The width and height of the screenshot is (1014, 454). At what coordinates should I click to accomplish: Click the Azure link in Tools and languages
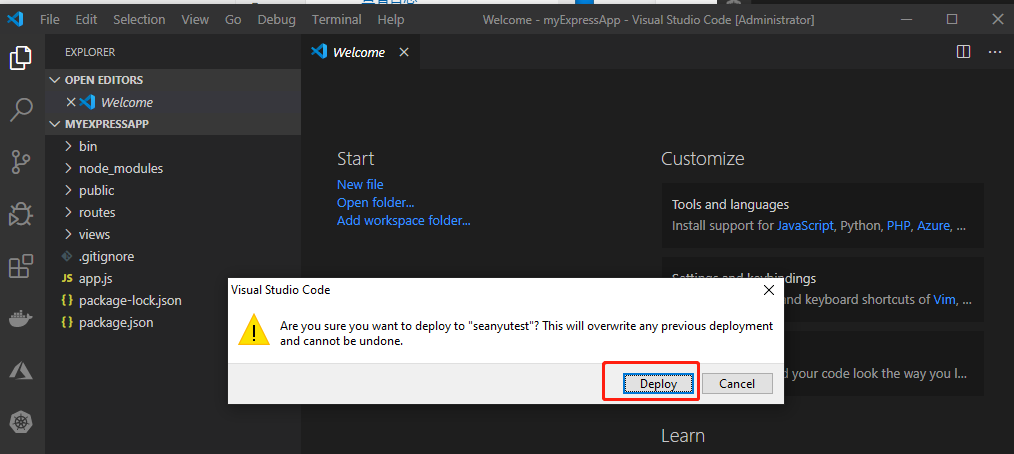coord(933,226)
